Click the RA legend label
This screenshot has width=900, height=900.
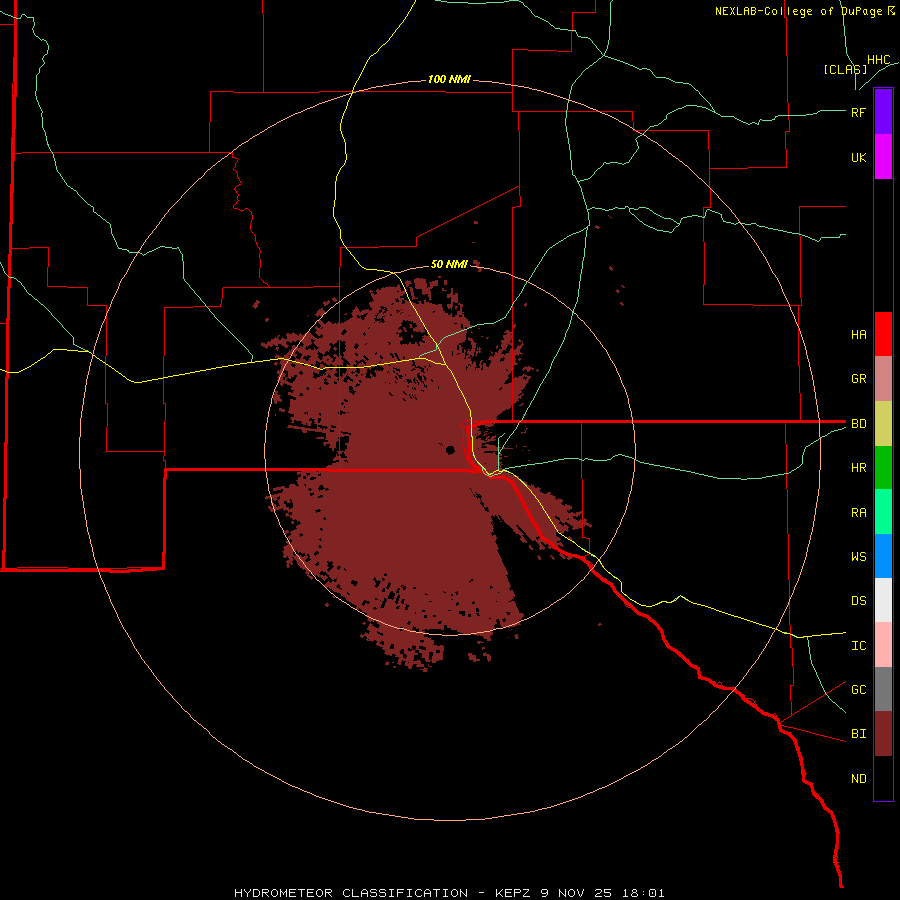click(858, 512)
